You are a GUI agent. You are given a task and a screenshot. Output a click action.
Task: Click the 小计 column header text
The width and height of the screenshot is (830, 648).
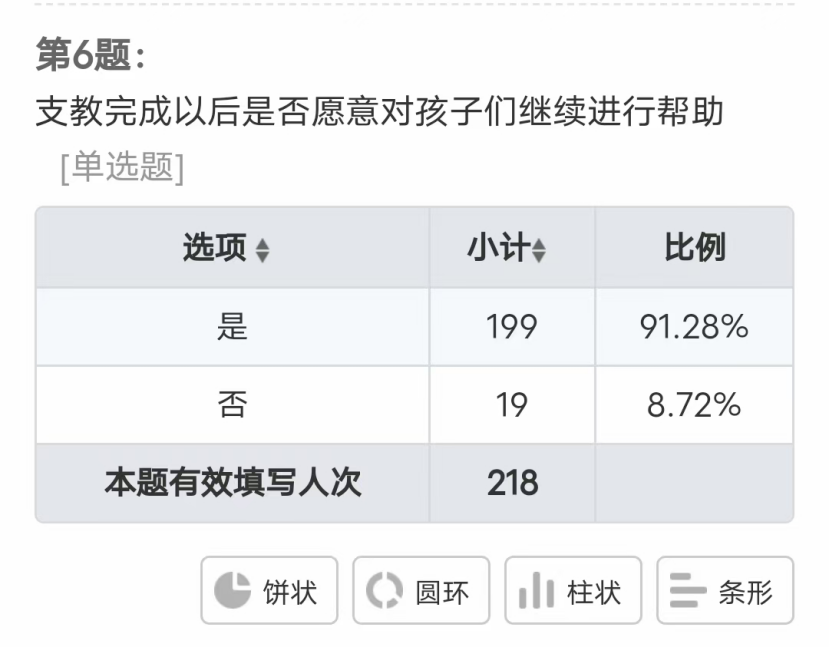pyautogui.click(x=498, y=248)
